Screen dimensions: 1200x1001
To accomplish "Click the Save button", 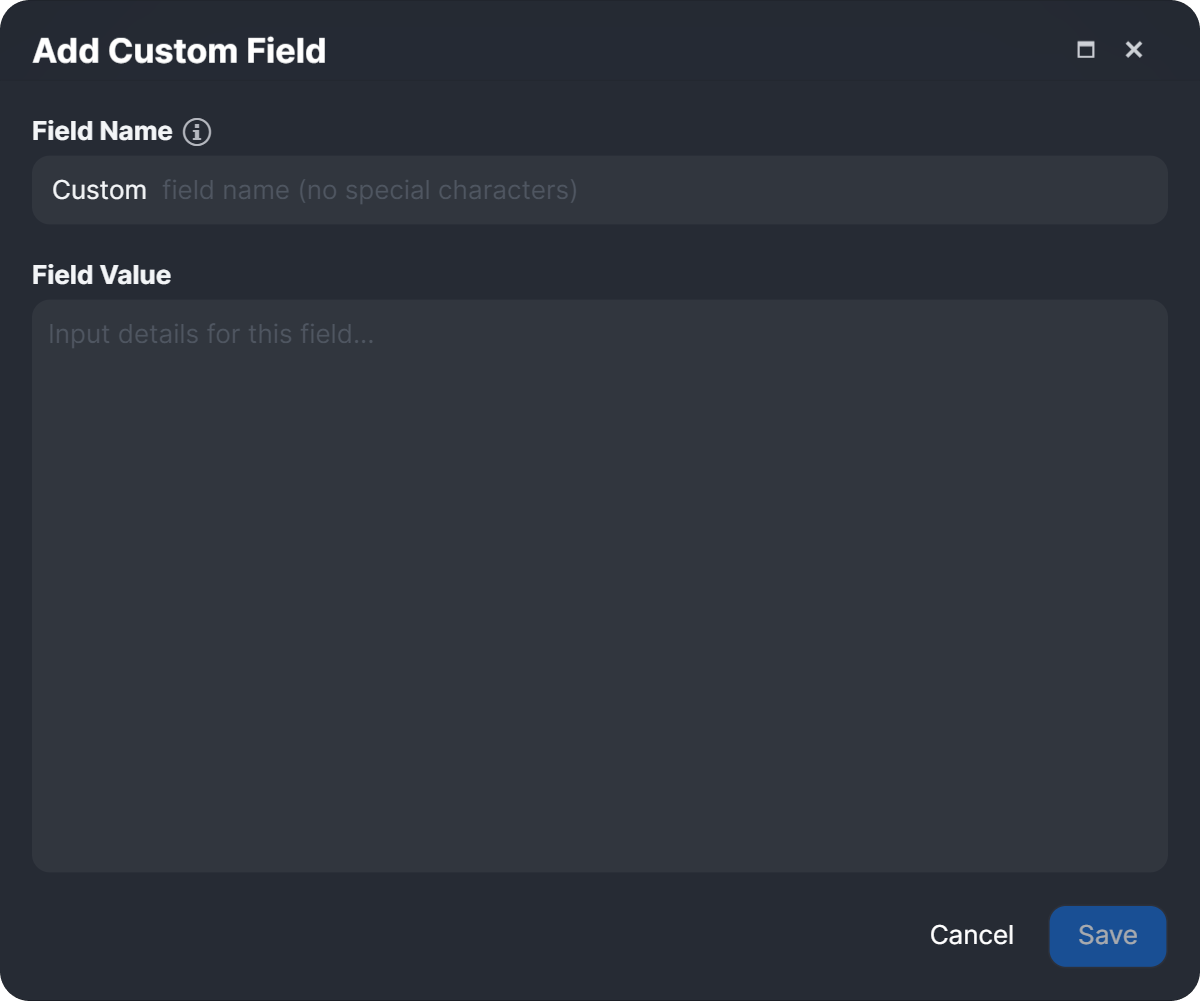I will point(1107,935).
